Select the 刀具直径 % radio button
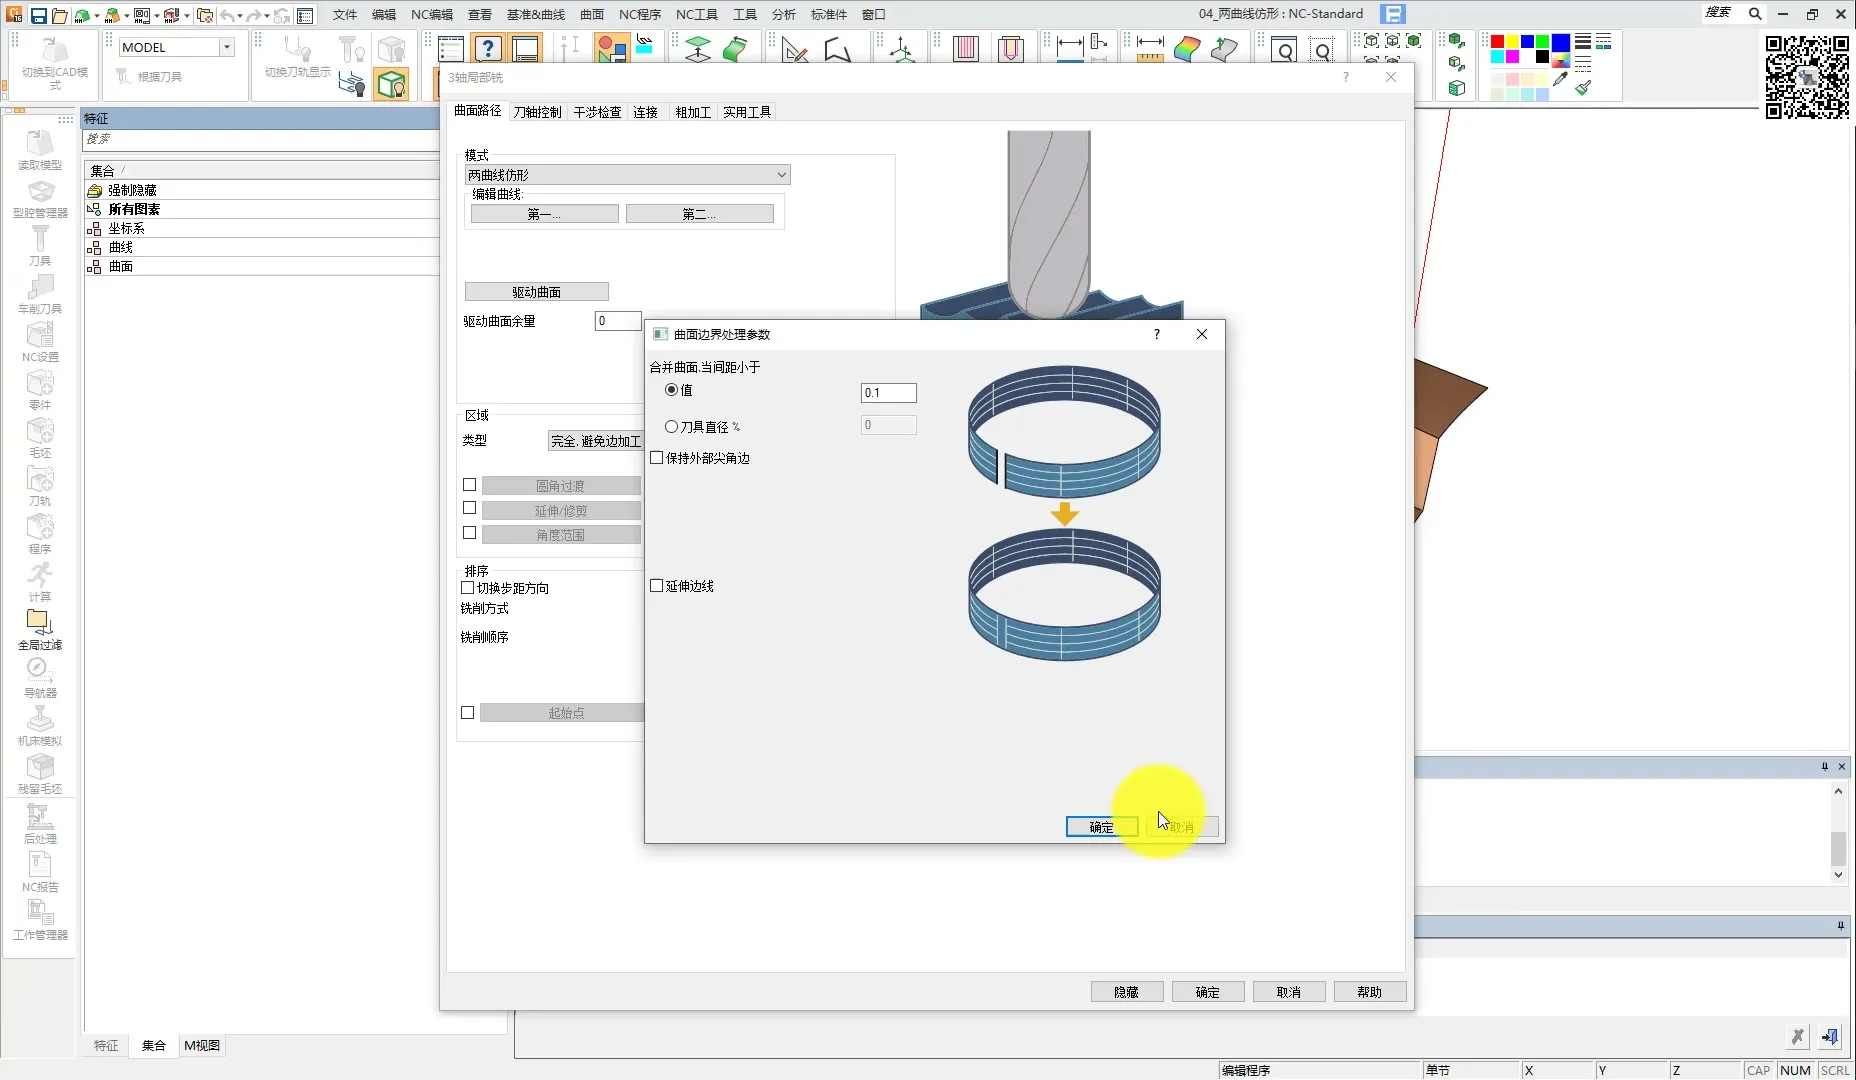The image size is (1856, 1080). (672, 427)
